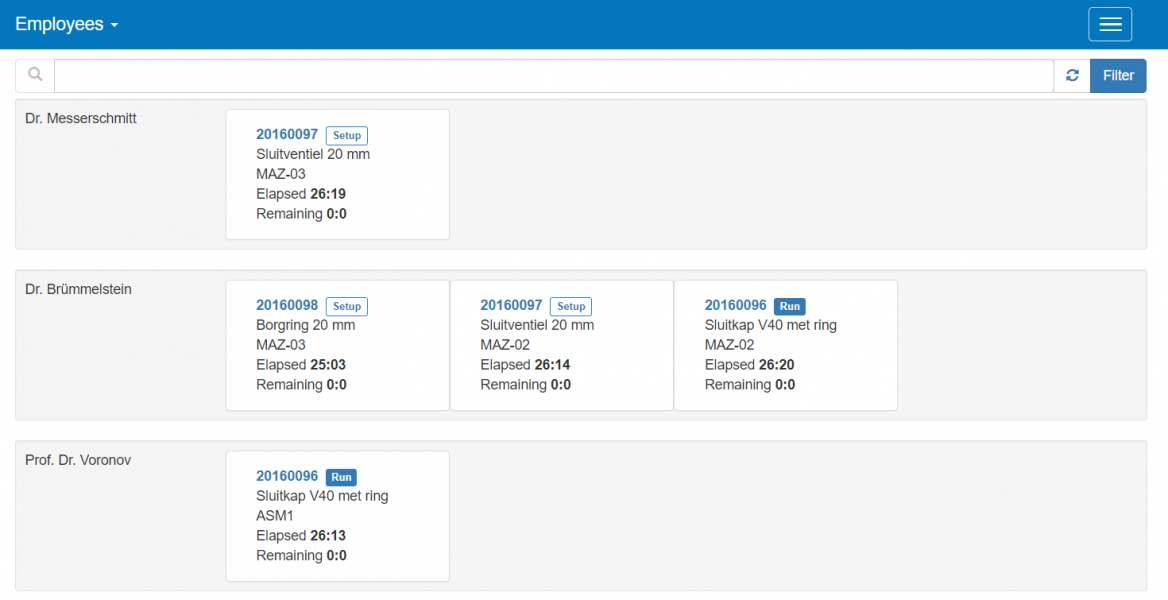
Task: Open order 20160097 under Dr. Brümmelstein
Action: [x=511, y=306]
